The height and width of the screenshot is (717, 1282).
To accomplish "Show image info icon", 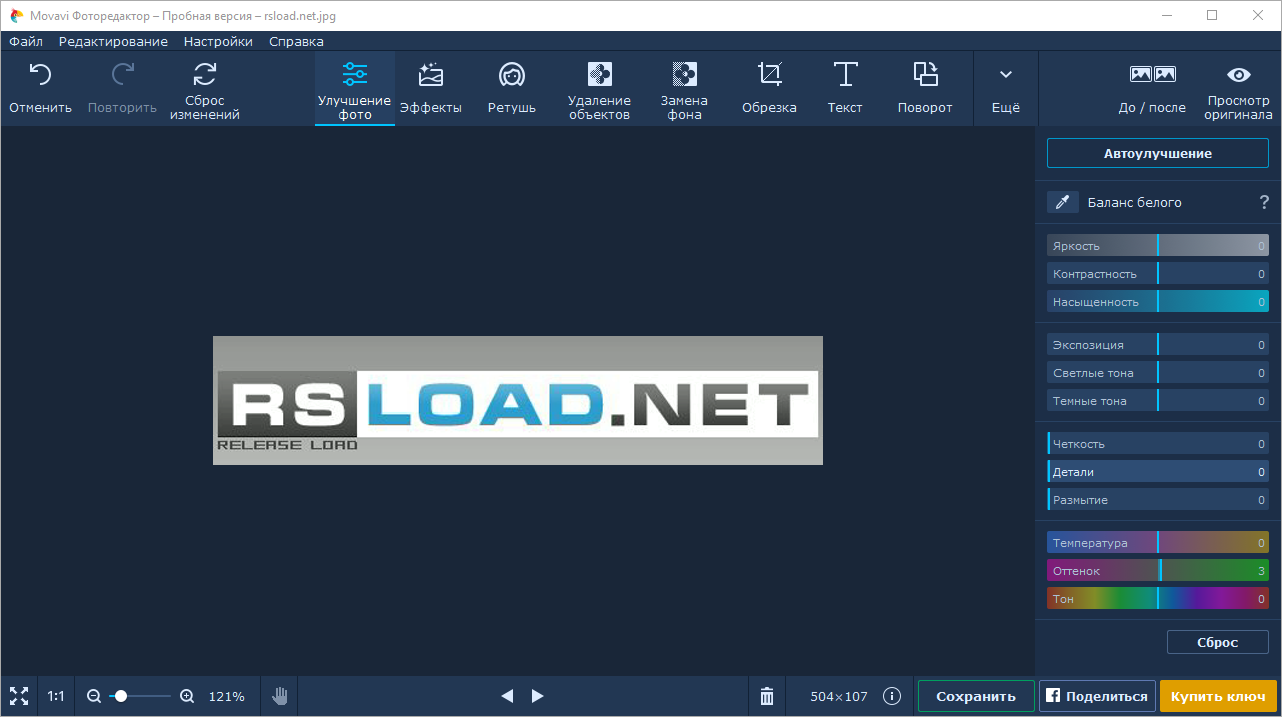I will click(892, 696).
